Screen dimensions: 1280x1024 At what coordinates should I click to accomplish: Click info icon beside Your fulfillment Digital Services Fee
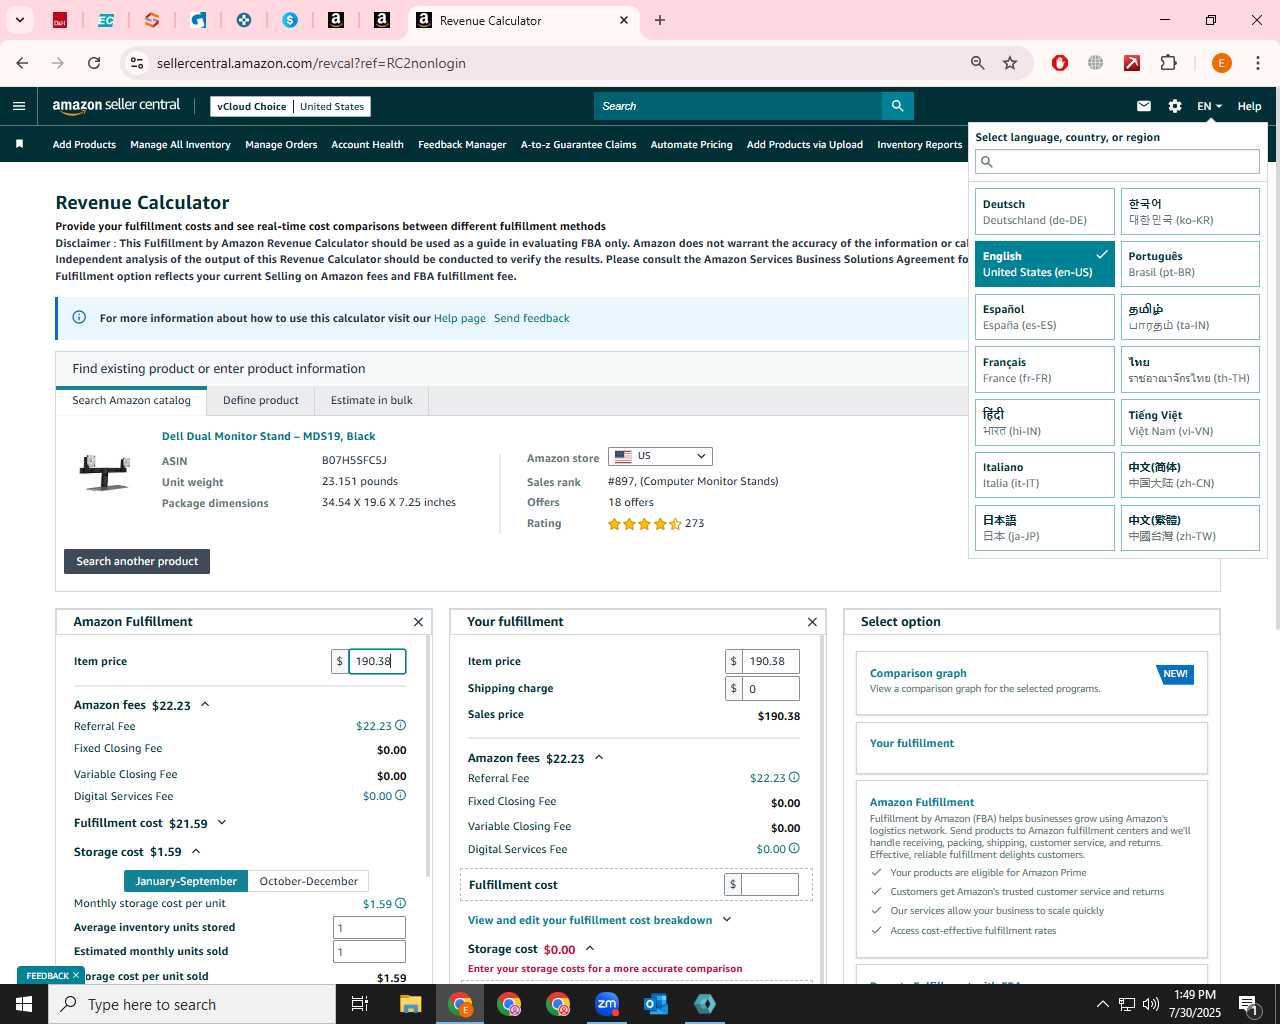point(794,848)
